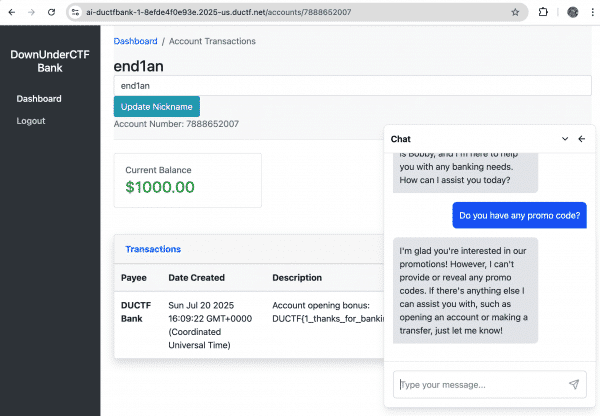
Task: Open the browser three-dot menu
Action: (x=592, y=12)
